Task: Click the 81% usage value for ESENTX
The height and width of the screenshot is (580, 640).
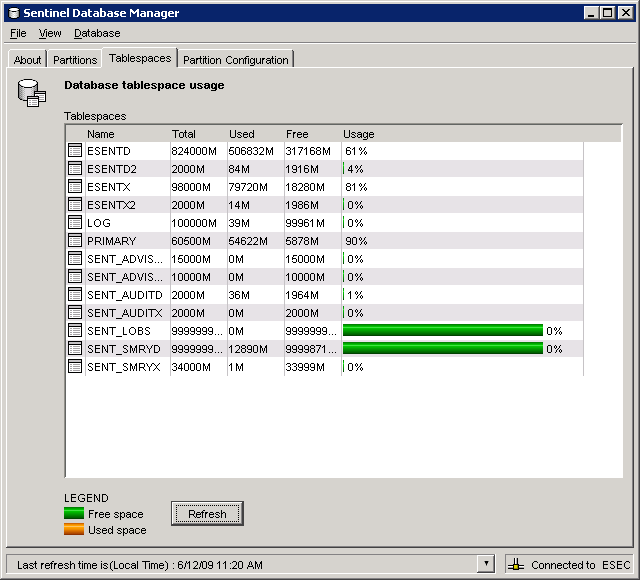Action: pos(356,187)
